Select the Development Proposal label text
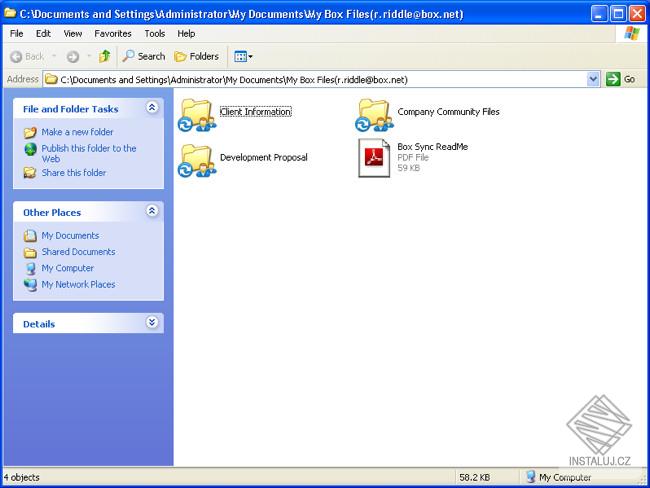The width and height of the screenshot is (650, 488). (264, 157)
